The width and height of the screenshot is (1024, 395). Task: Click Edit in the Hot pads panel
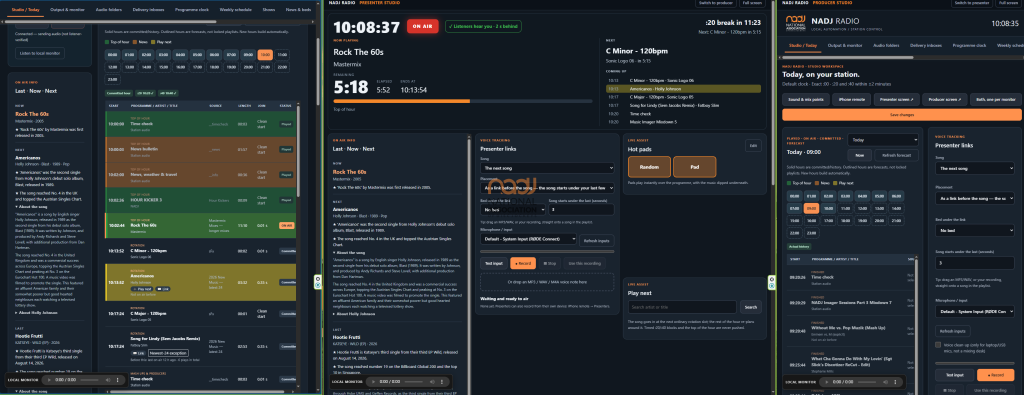[753, 146]
